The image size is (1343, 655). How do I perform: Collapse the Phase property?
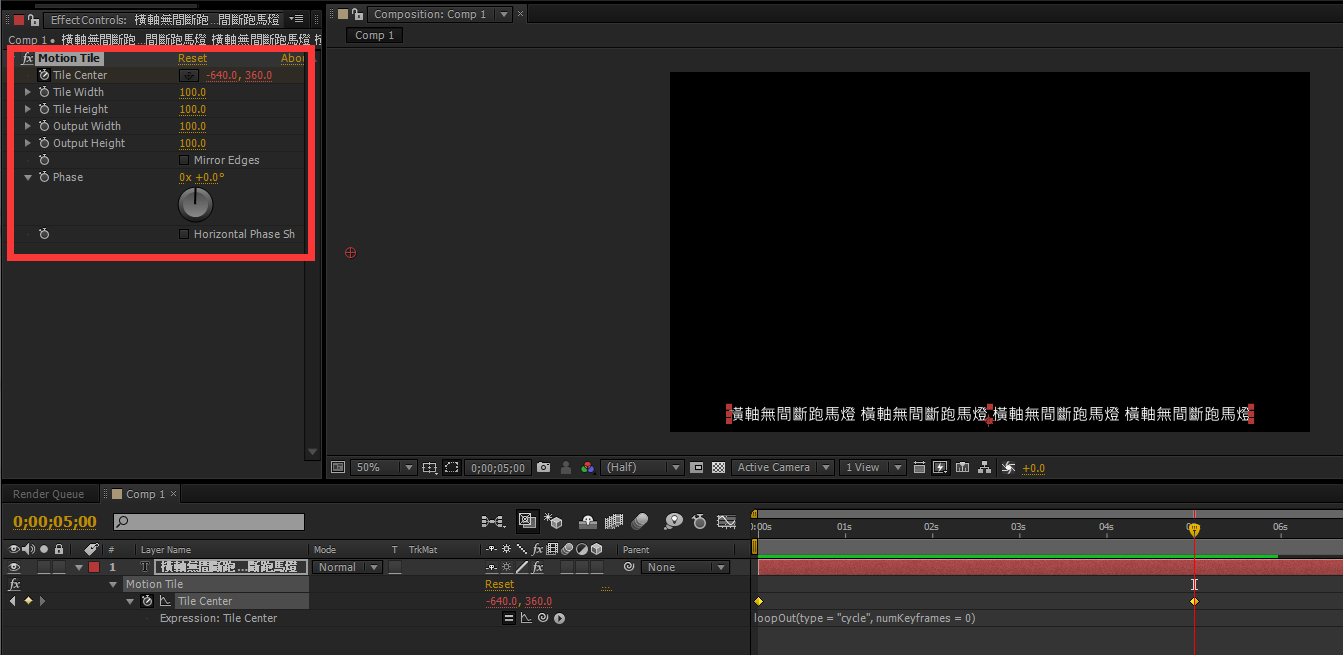[28, 177]
